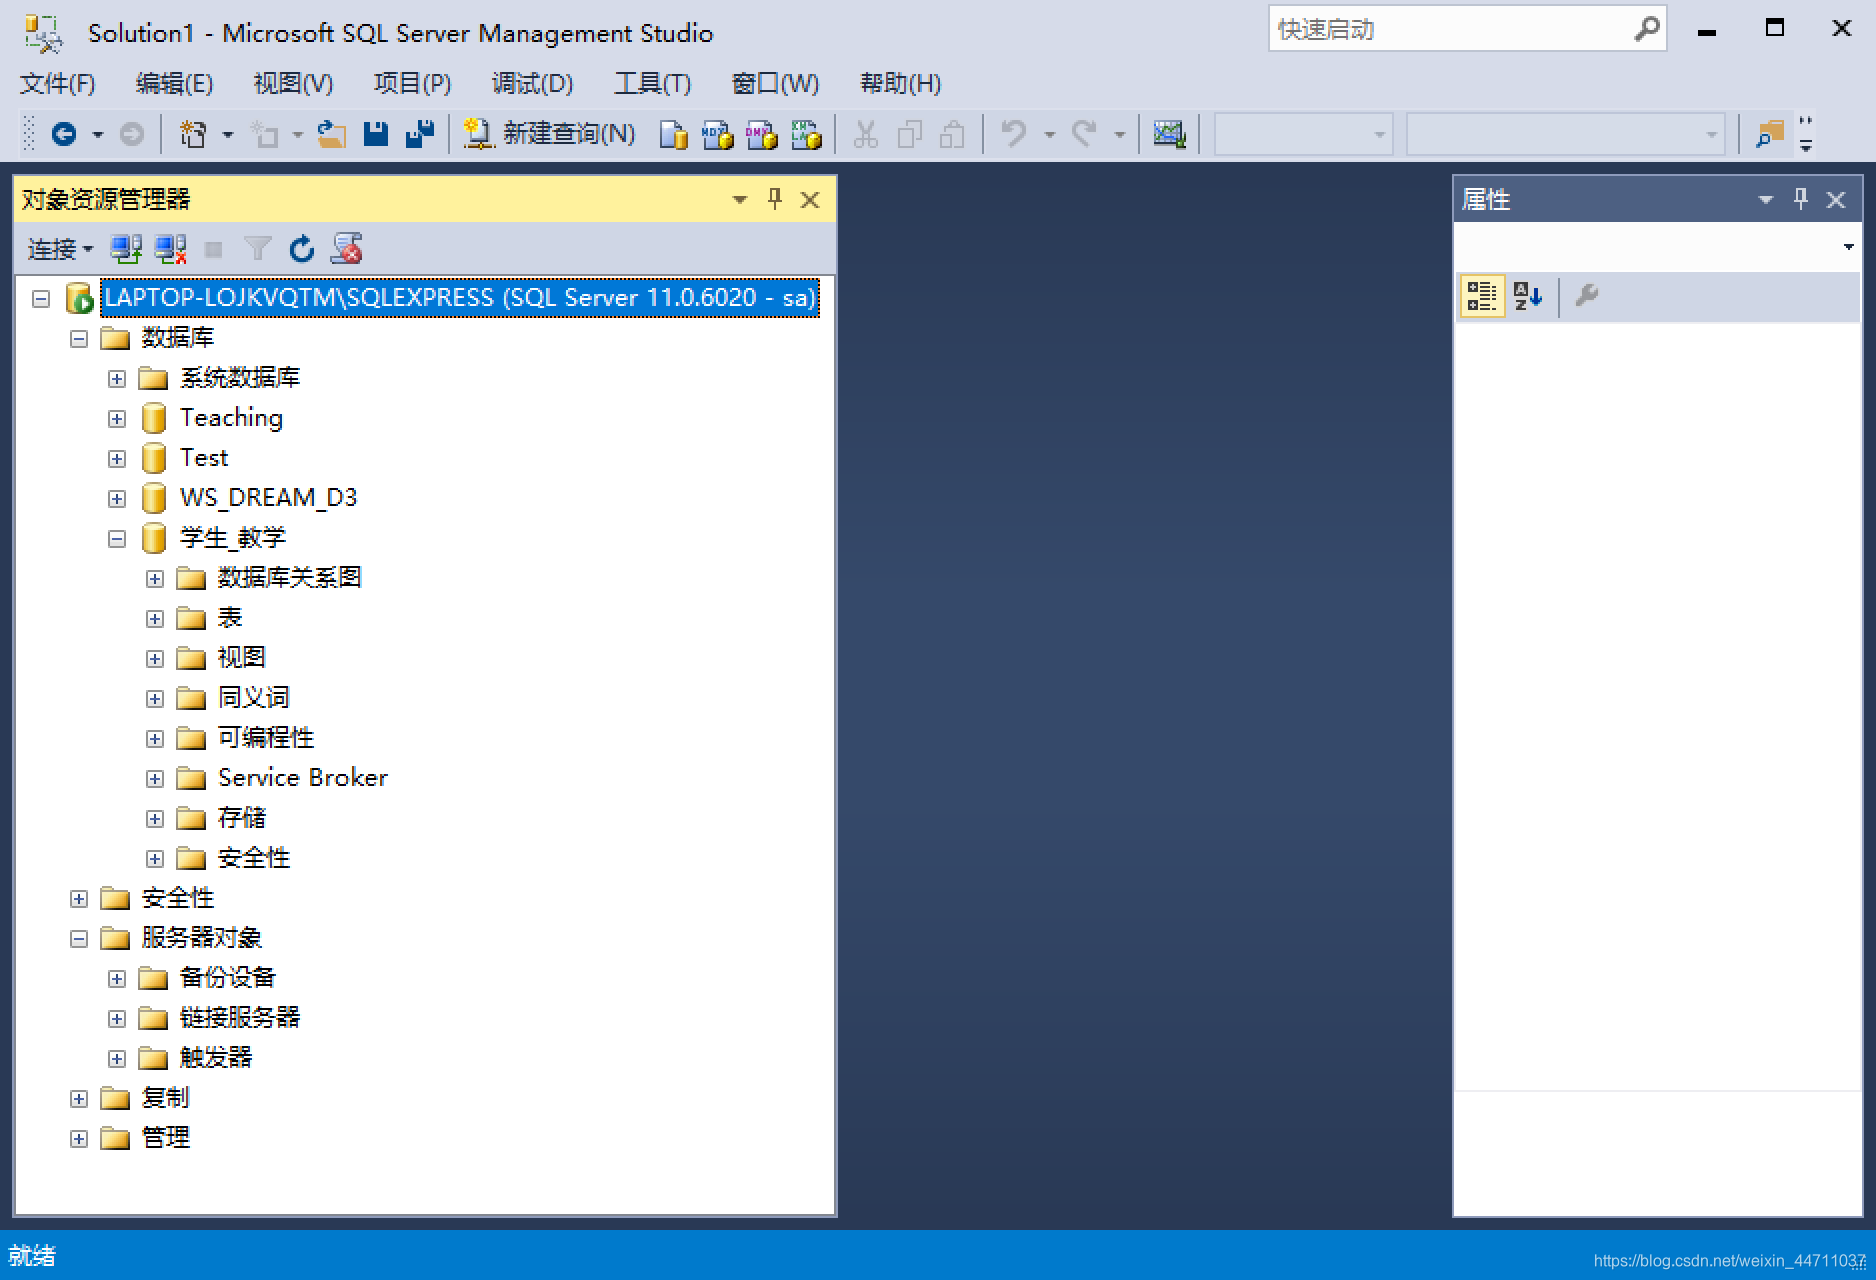The height and width of the screenshot is (1280, 1876).
Task: Select the LAPTOP-LOJKVQTM\SQLEXPRESS server row
Action: pyautogui.click(x=460, y=298)
